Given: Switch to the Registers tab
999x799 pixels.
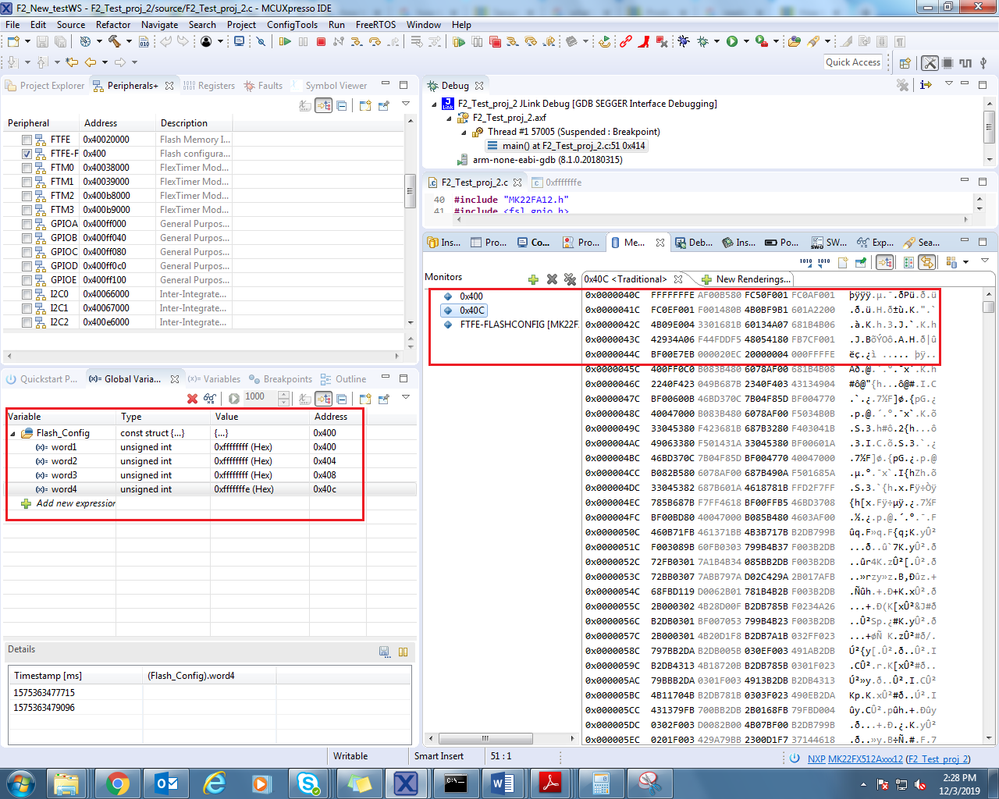Looking at the screenshot, I should click(x=209, y=85).
